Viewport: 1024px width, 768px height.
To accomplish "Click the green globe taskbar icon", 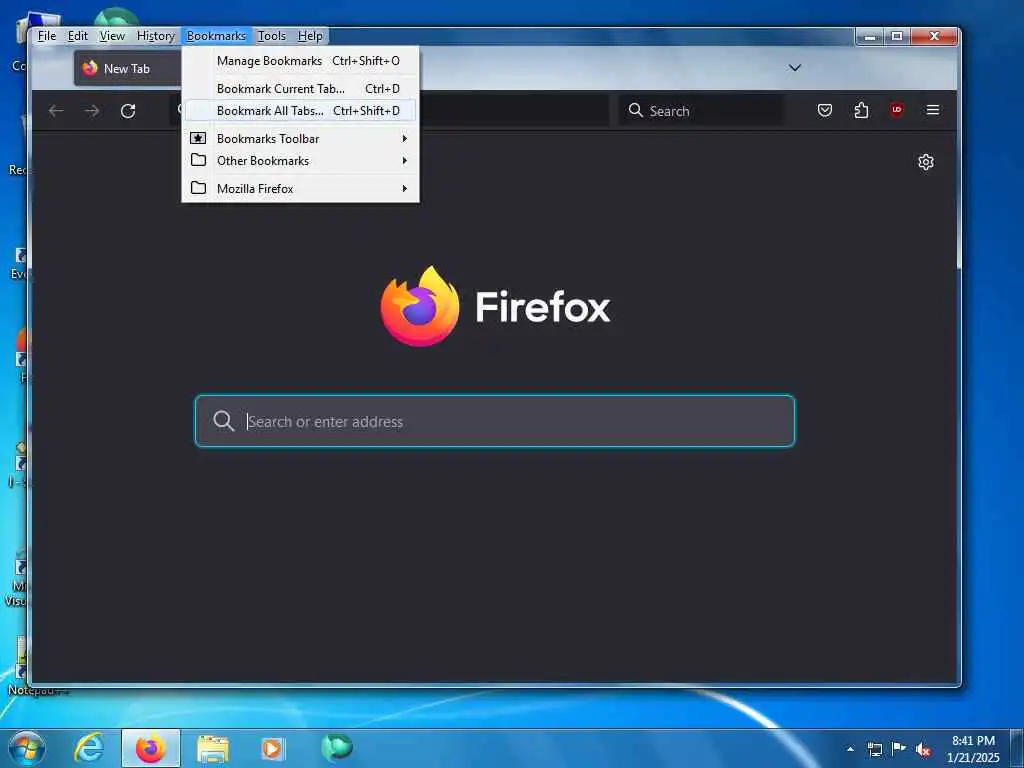I will point(336,746).
